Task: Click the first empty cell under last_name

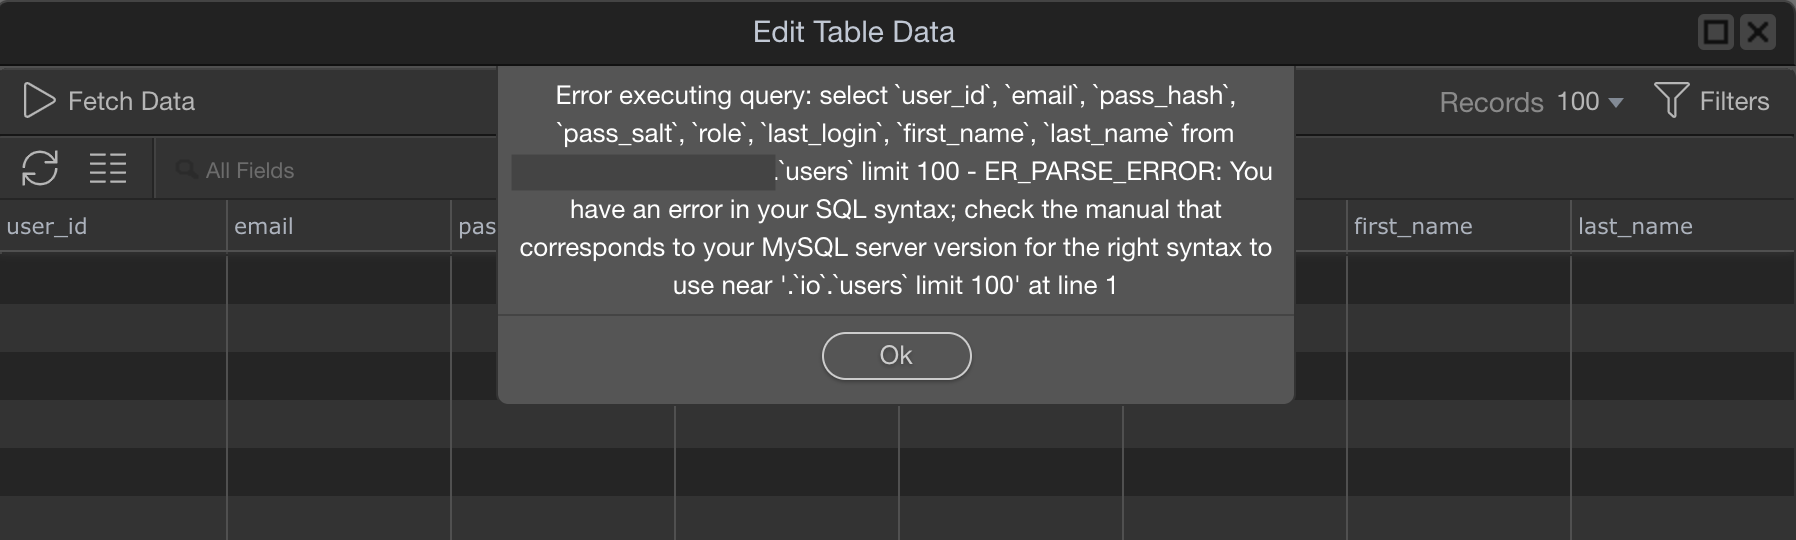Action: pos(1682,280)
